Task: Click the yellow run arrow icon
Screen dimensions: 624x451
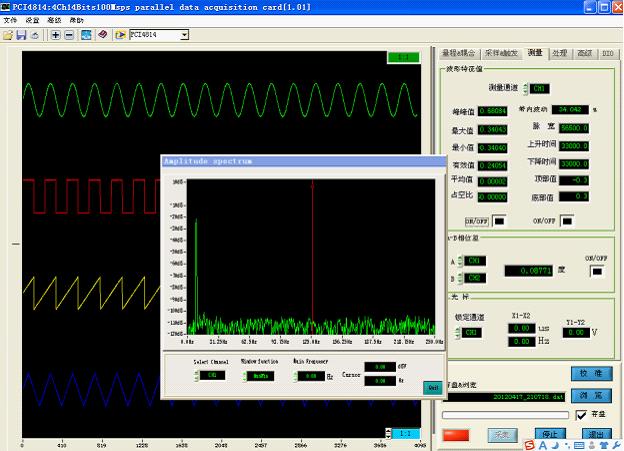Action: click(x=120, y=35)
